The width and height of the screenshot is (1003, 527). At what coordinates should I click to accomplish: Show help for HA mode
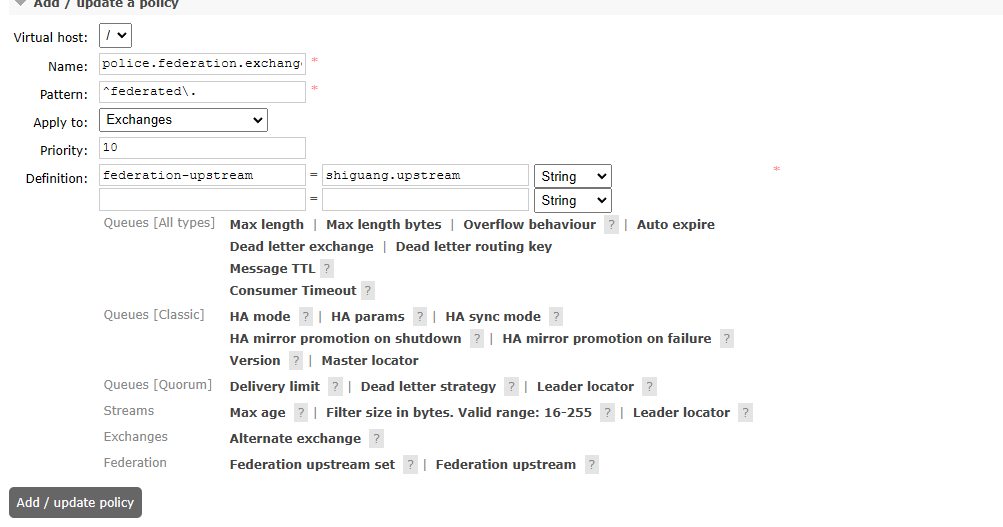[x=306, y=317]
